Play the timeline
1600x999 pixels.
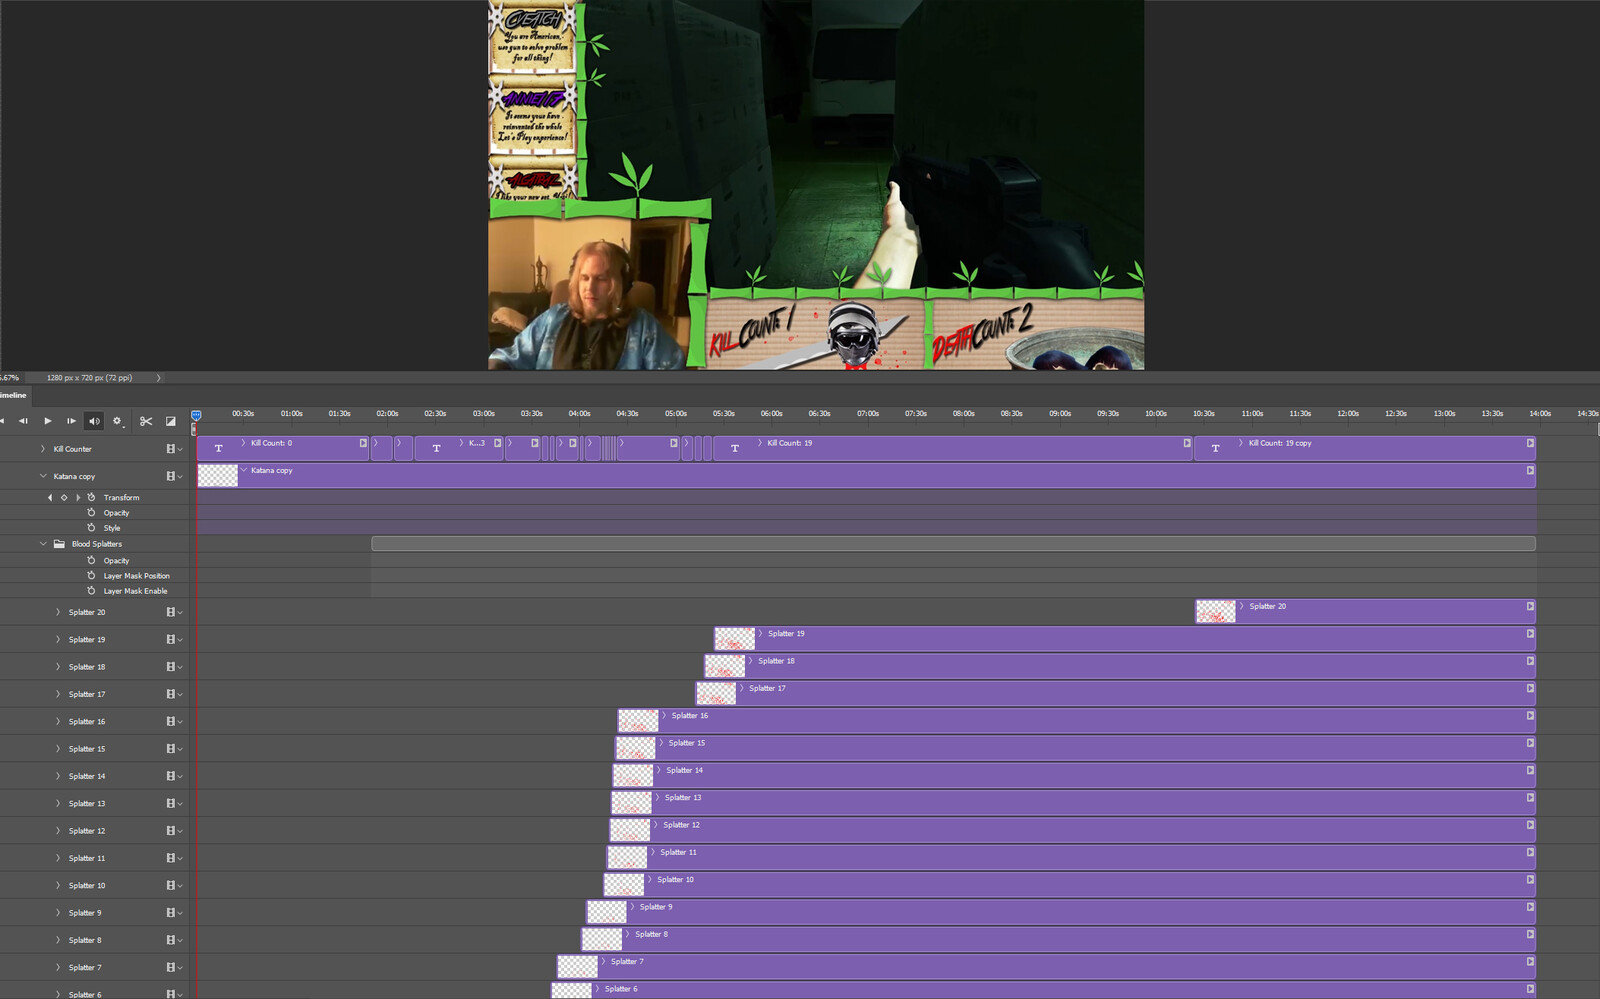pos(47,421)
